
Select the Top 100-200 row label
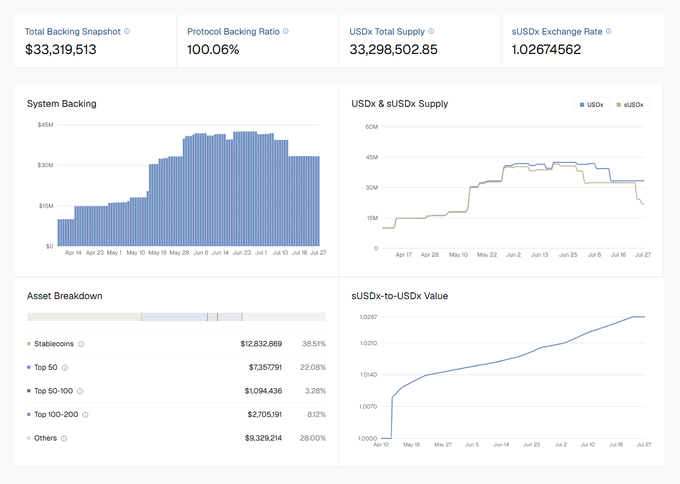pyautogui.click(x=56, y=414)
